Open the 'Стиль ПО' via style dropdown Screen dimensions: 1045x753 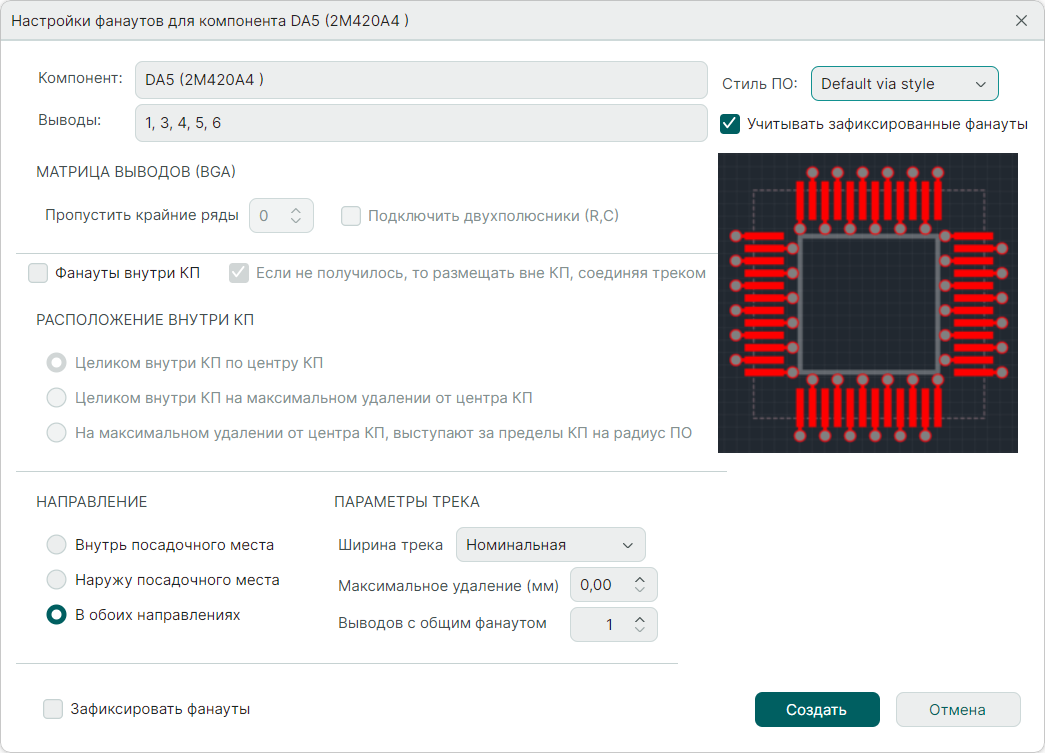[x=904, y=84]
